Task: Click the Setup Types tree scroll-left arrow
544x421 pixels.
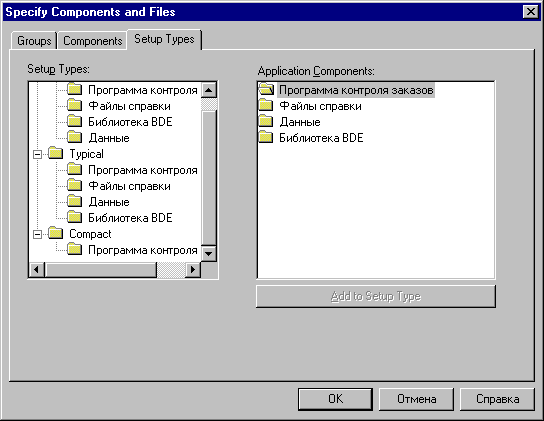Action: tap(37, 270)
